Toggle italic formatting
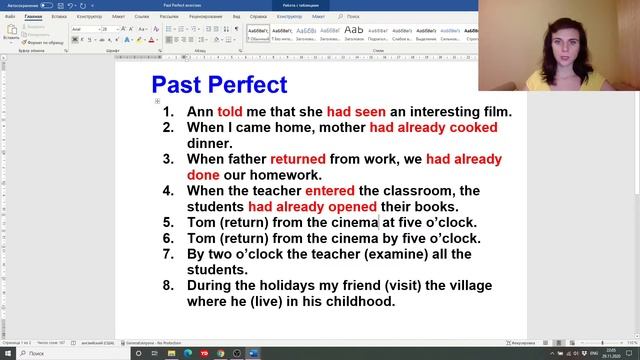The width and height of the screenshot is (640, 360). pyautogui.click(x=82, y=40)
